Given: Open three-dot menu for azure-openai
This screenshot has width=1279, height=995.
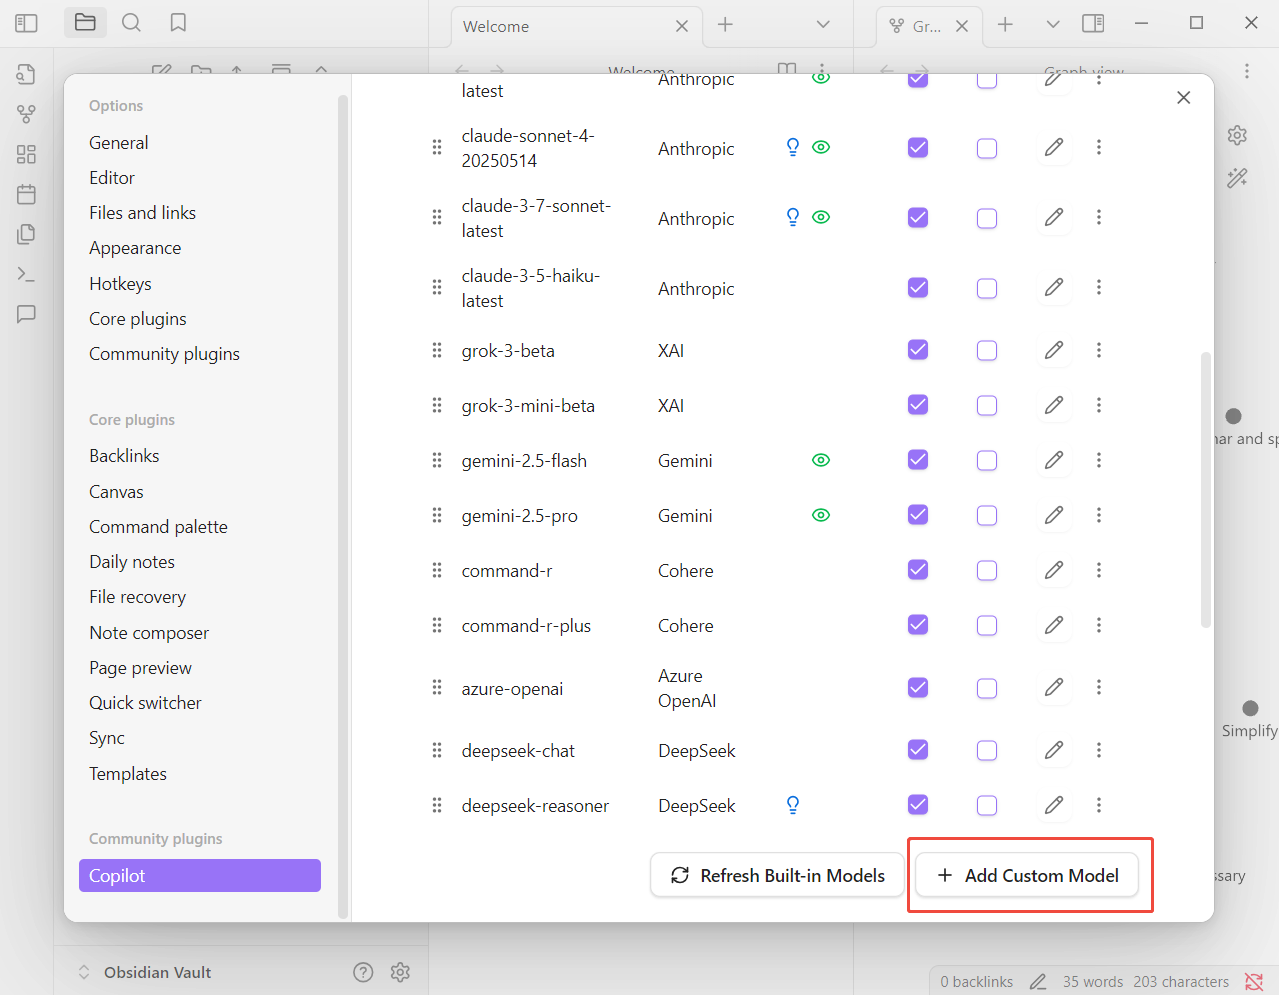Looking at the screenshot, I should [x=1099, y=687].
